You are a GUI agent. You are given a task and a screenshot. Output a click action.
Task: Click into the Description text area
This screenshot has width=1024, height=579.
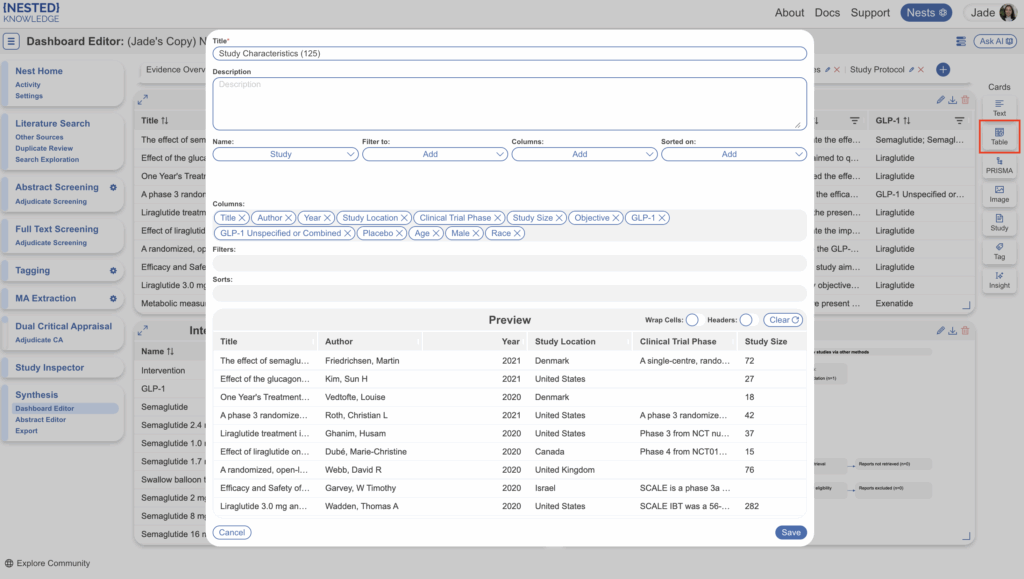pyautogui.click(x=509, y=103)
